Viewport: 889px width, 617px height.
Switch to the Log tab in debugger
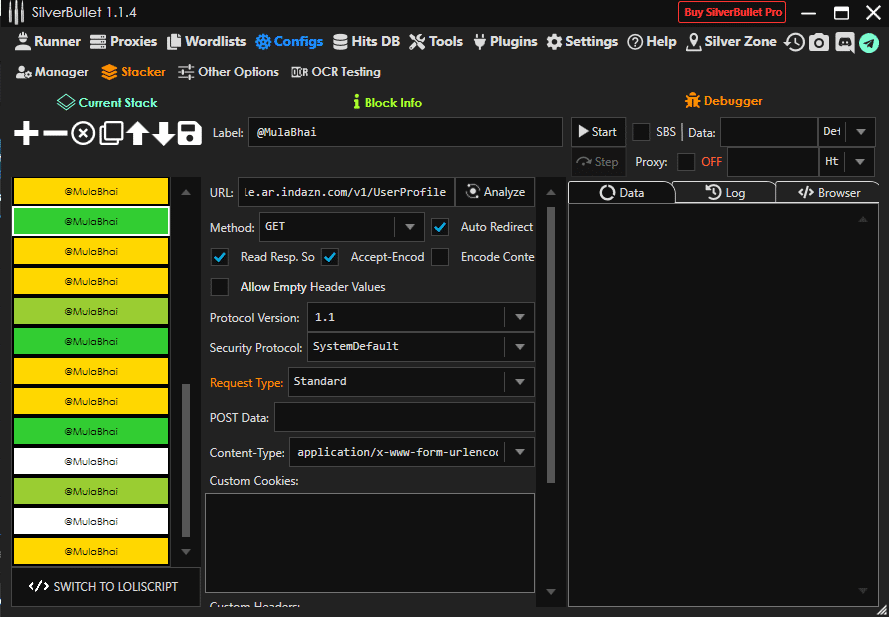tap(725, 193)
